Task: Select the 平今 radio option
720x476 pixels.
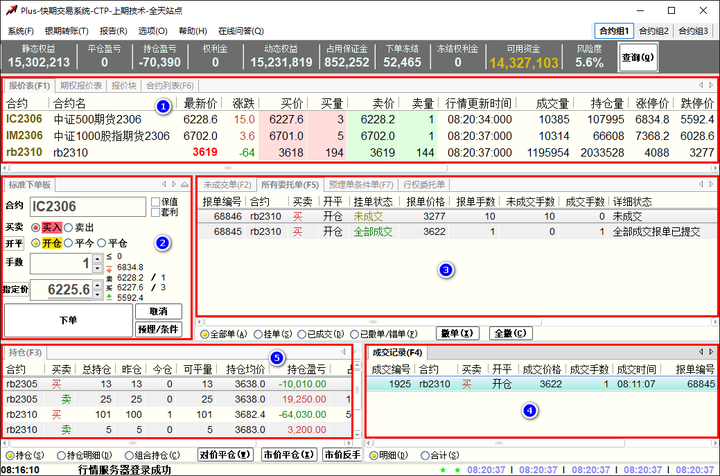Action: [x=68, y=243]
